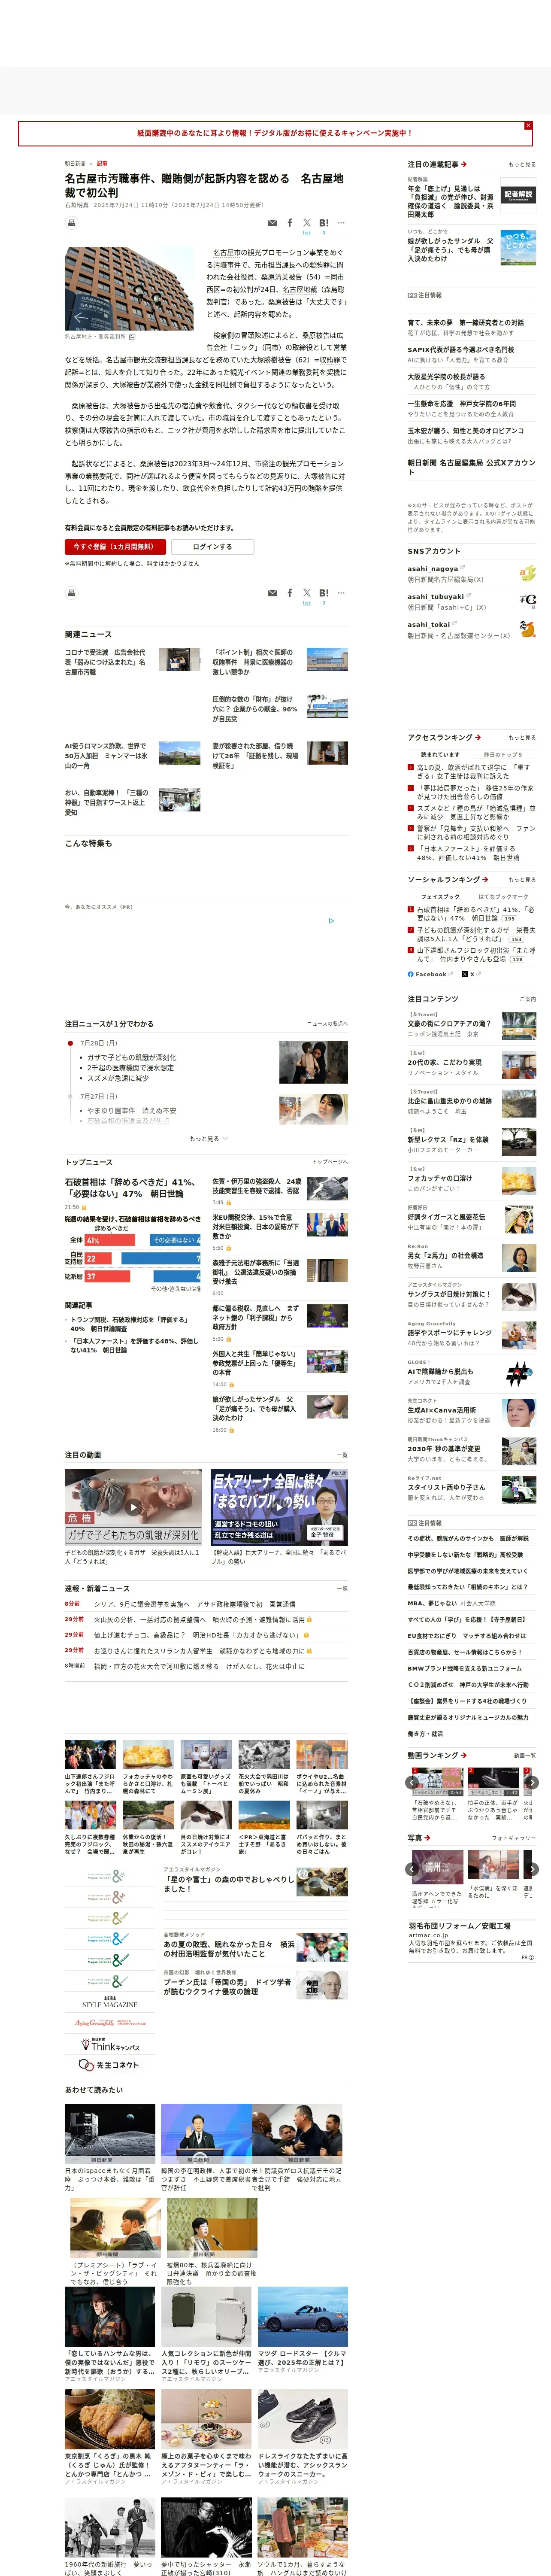Open コロナで受注減 related news article
551x2576 pixels.
click(x=105, y=662)
